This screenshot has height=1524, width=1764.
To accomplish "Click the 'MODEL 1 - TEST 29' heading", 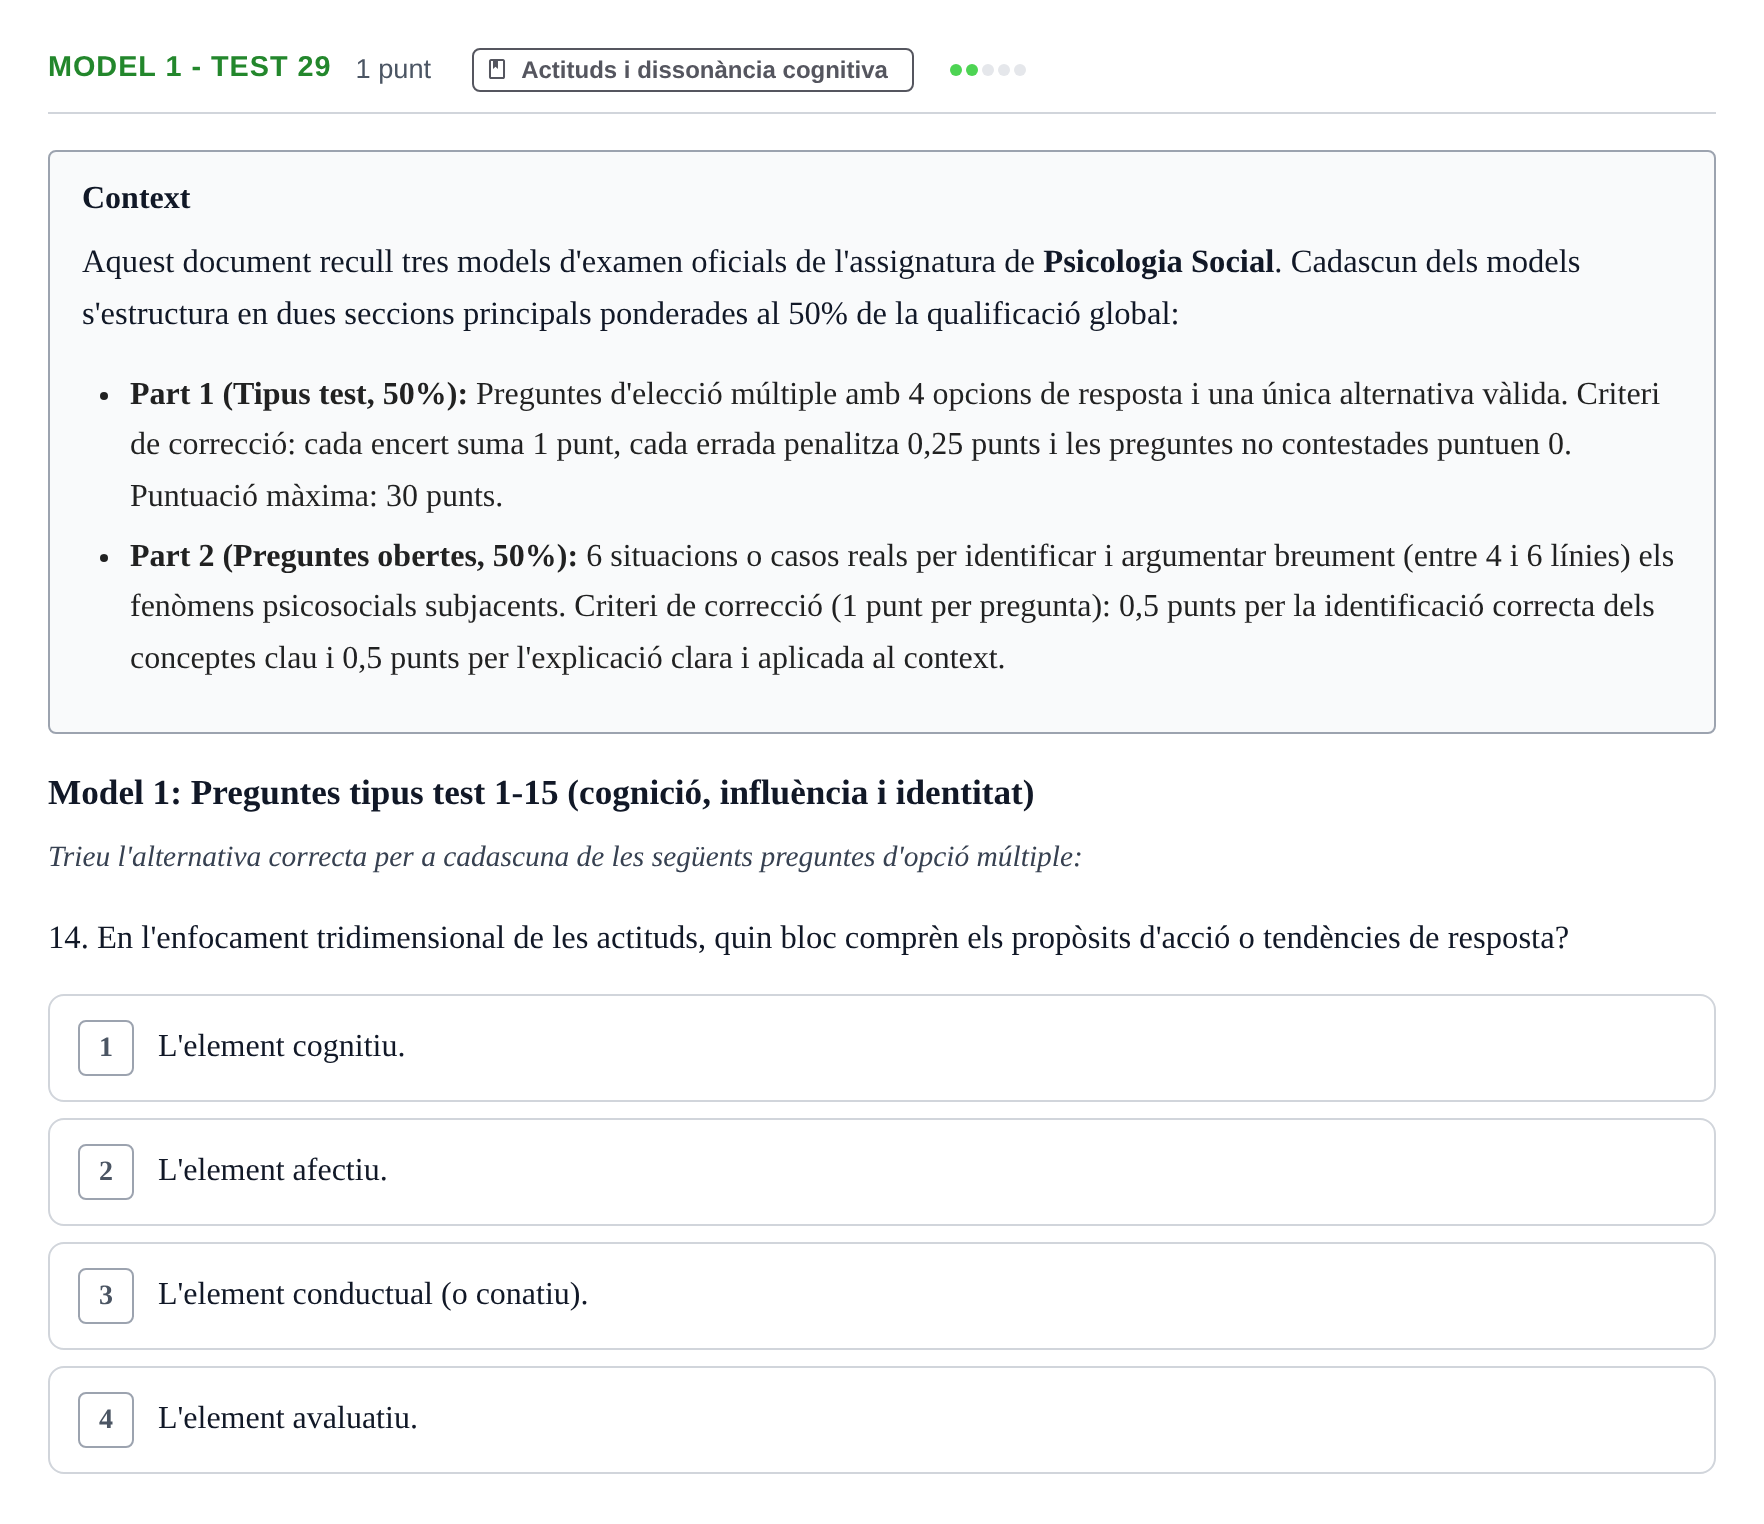I will click(189, 67).
